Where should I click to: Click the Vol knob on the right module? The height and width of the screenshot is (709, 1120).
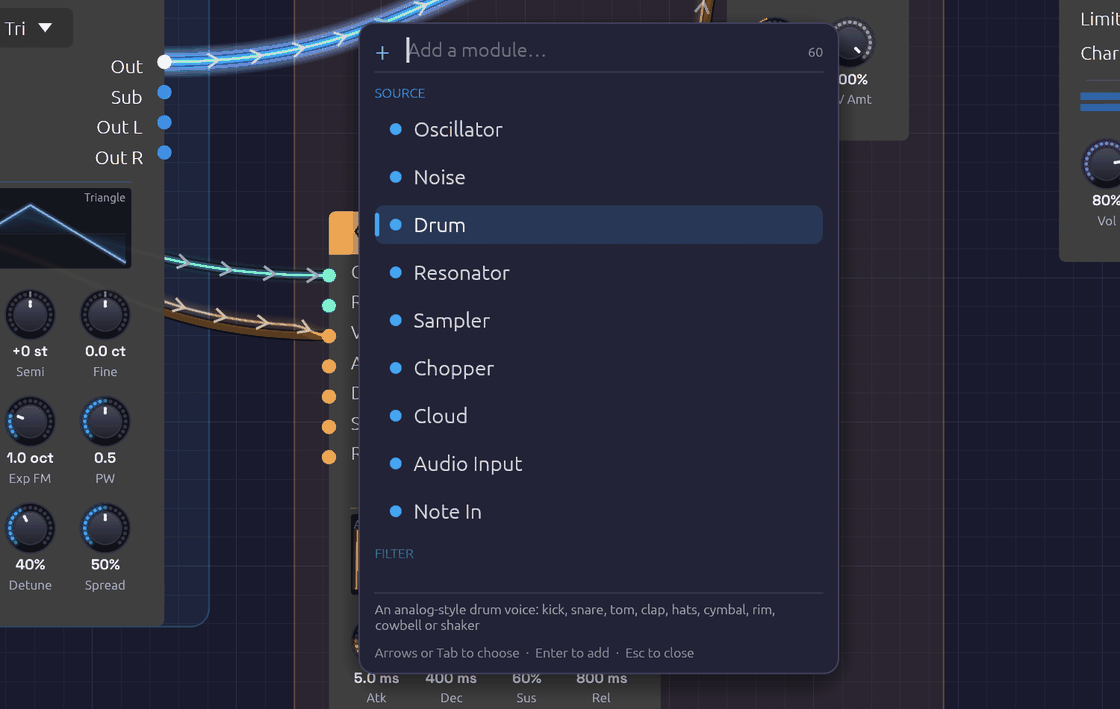point(1104,164)
